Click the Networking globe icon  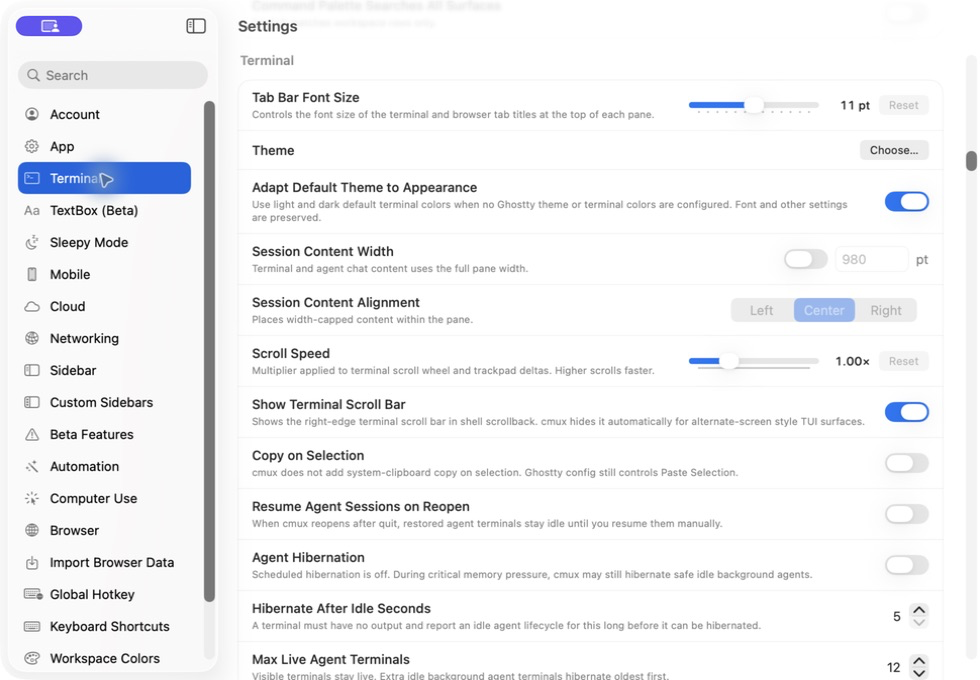pos(32,338)
